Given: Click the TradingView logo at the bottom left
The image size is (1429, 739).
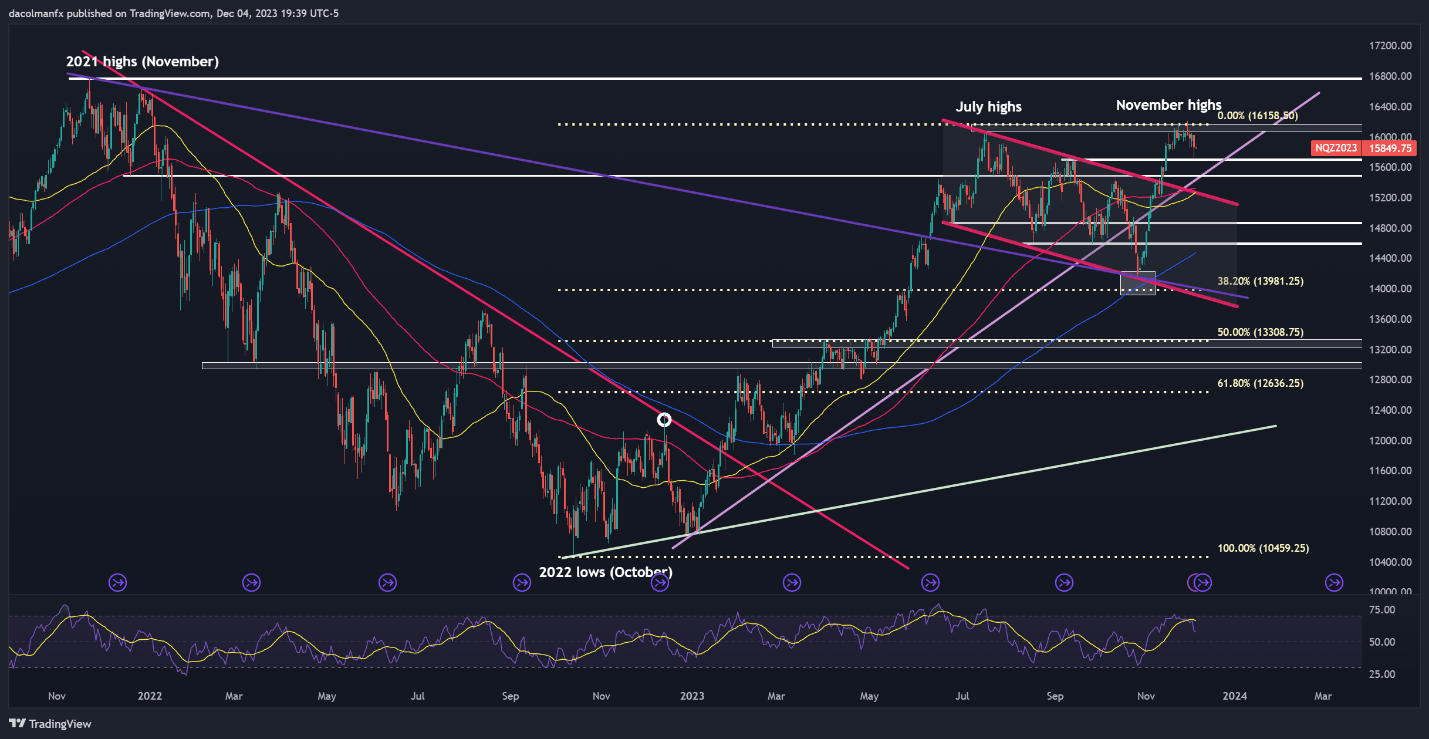Looking at the screenshot, I should 48,722.
